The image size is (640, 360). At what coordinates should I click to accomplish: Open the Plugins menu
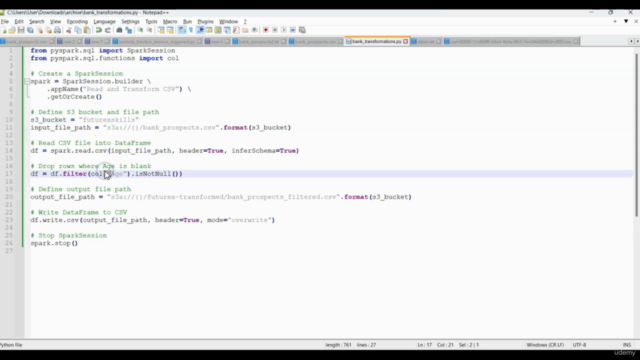pyautogui.click(x=205, y=21)
